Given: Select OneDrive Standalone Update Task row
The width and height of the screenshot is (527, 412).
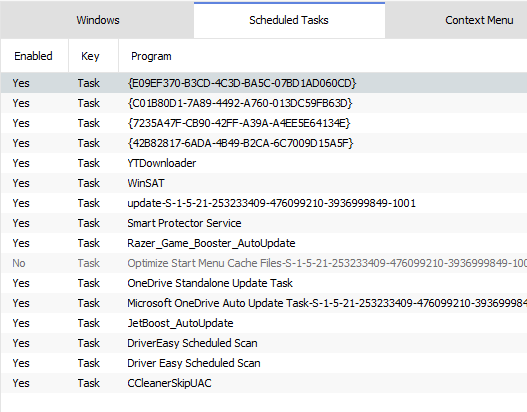Looking at the screenshot, I should point(264,283).
